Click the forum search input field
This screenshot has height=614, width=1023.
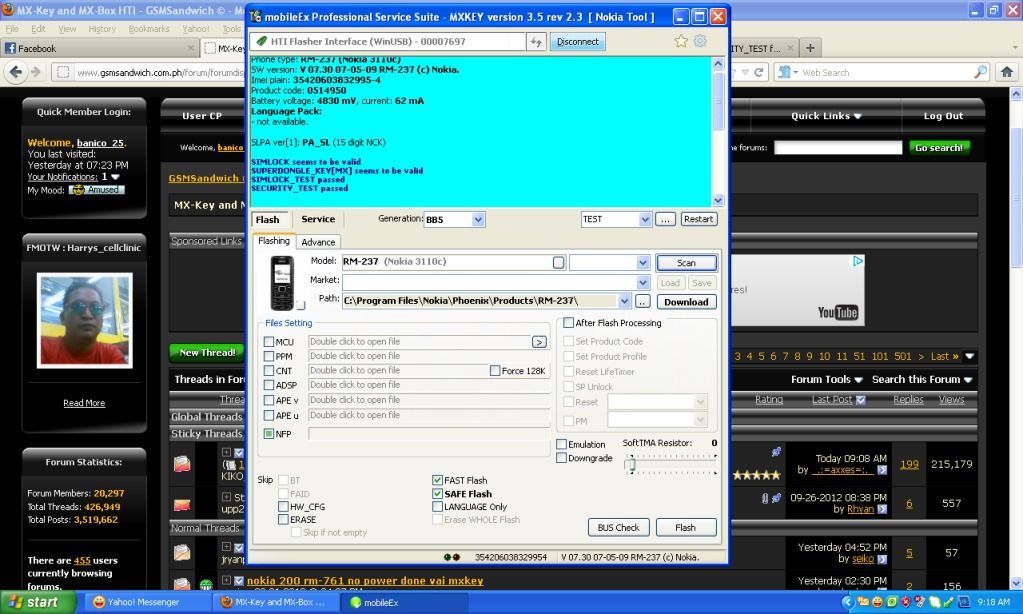[x=838, y=148]
